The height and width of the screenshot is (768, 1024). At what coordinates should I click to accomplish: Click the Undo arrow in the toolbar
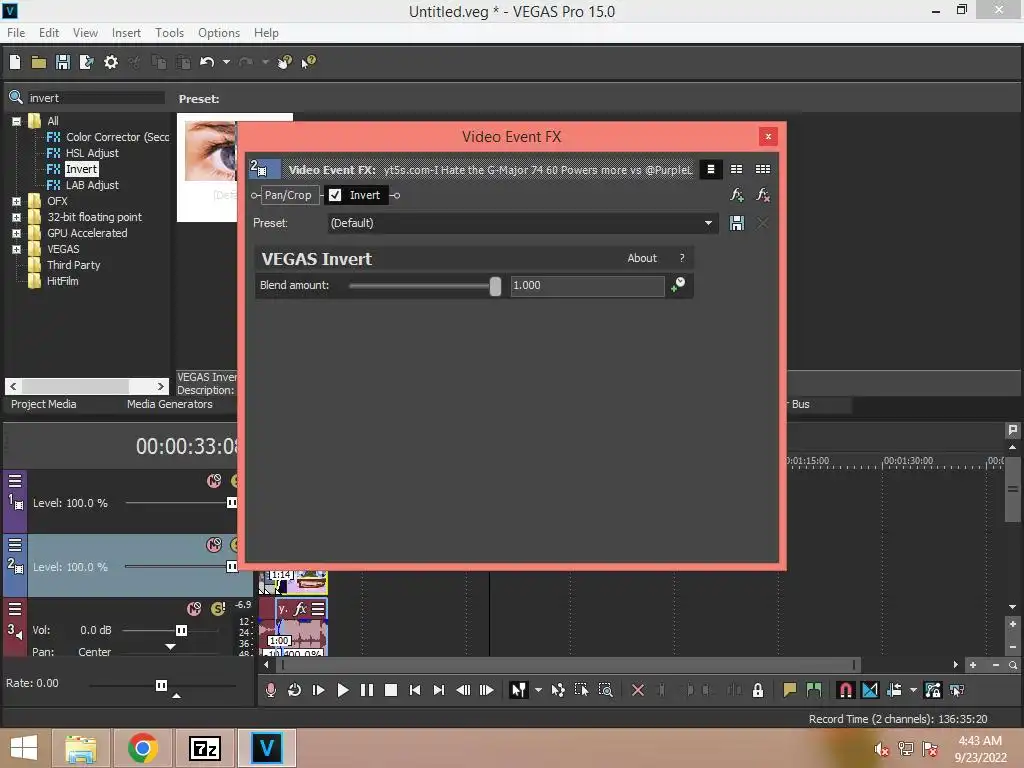tap(207, 62)
